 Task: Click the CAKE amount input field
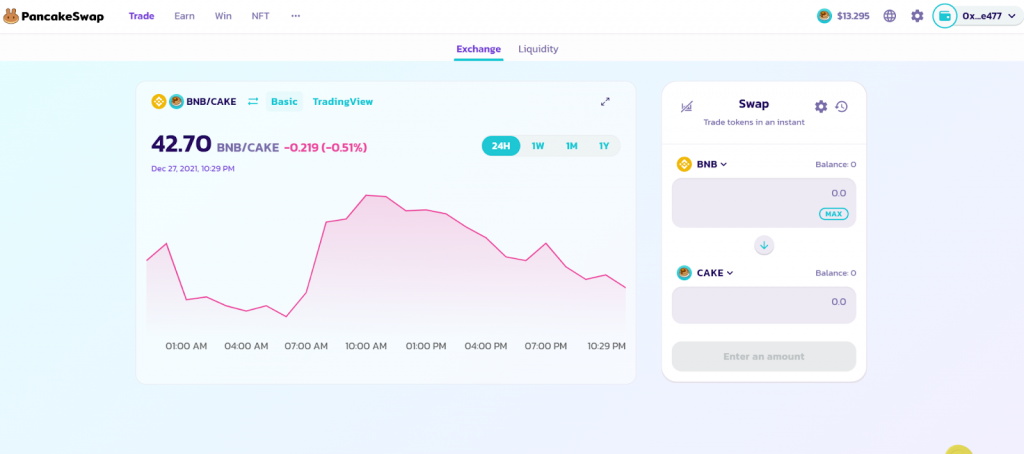click(x=763, y=305)
